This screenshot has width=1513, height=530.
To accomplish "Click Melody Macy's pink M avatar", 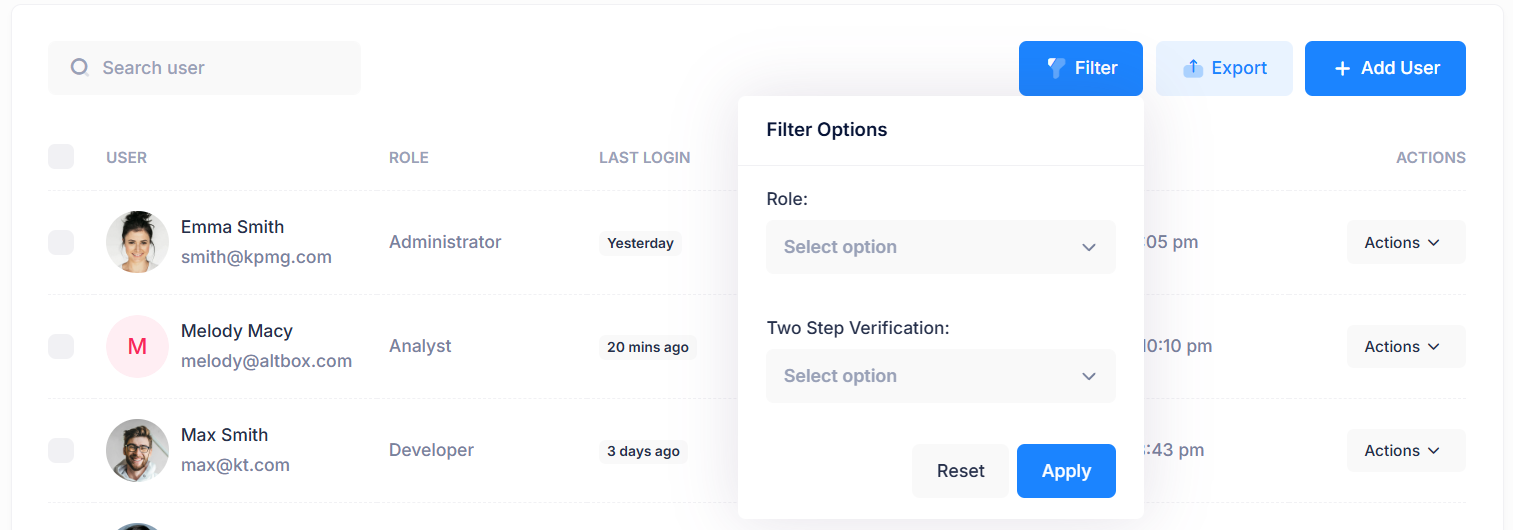I will (137, 346).
